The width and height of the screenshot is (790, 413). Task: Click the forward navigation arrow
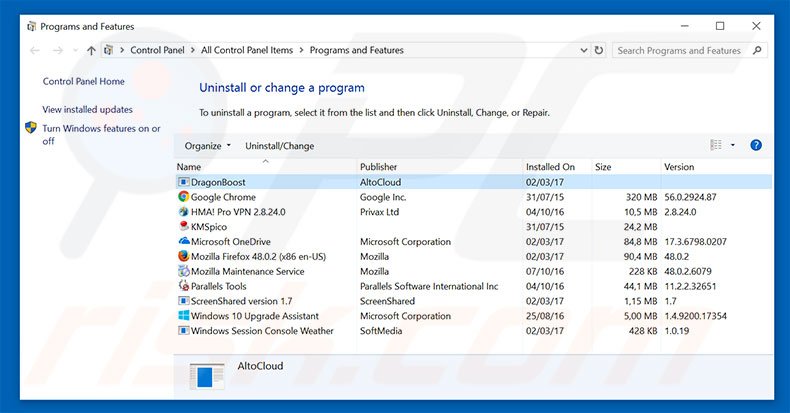tap(58, 50)
